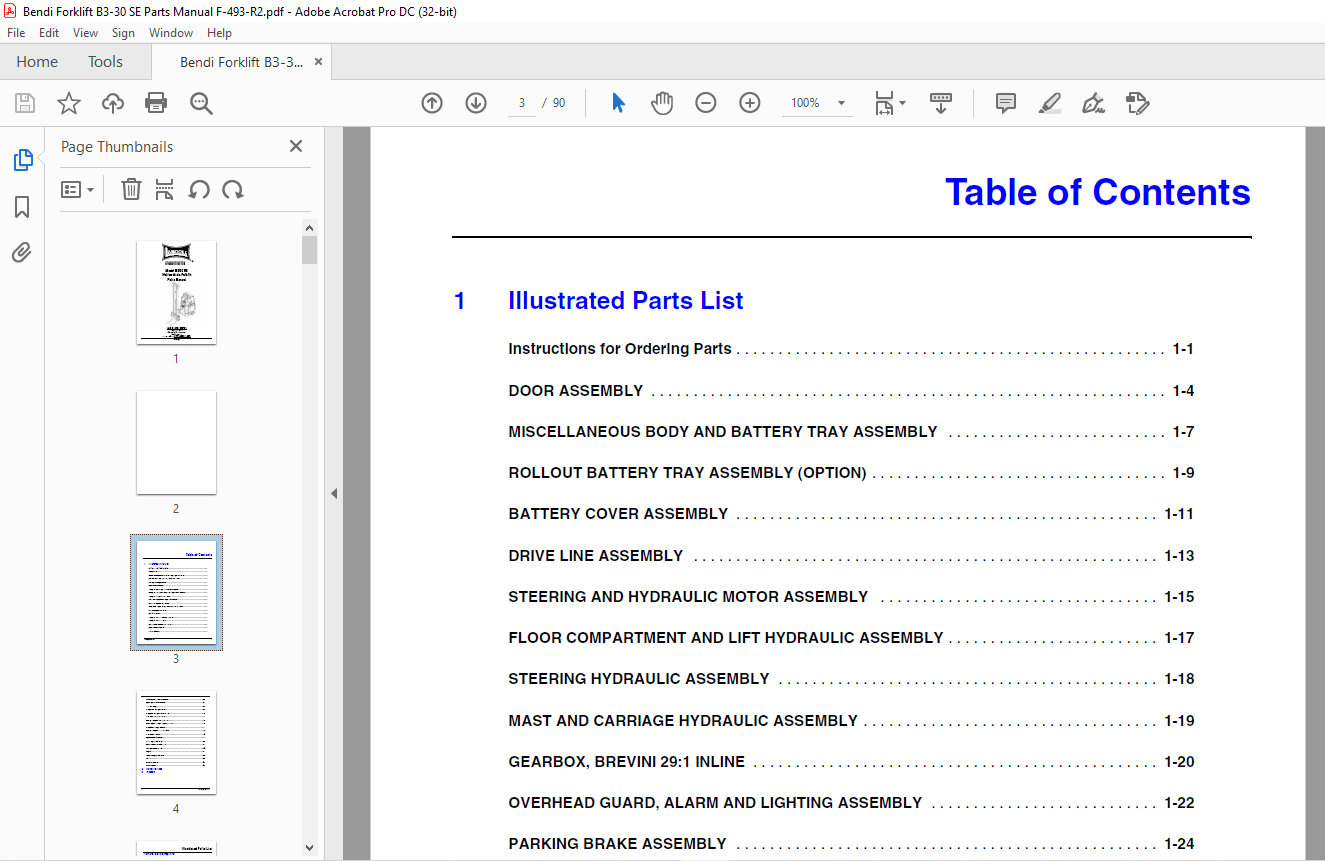Viewport: 1325px width, 861px height.
Task: Open STEERING HYDRAULIC ASSEMBLY entry
Action: pyautogui.click(x=851, y=679)
